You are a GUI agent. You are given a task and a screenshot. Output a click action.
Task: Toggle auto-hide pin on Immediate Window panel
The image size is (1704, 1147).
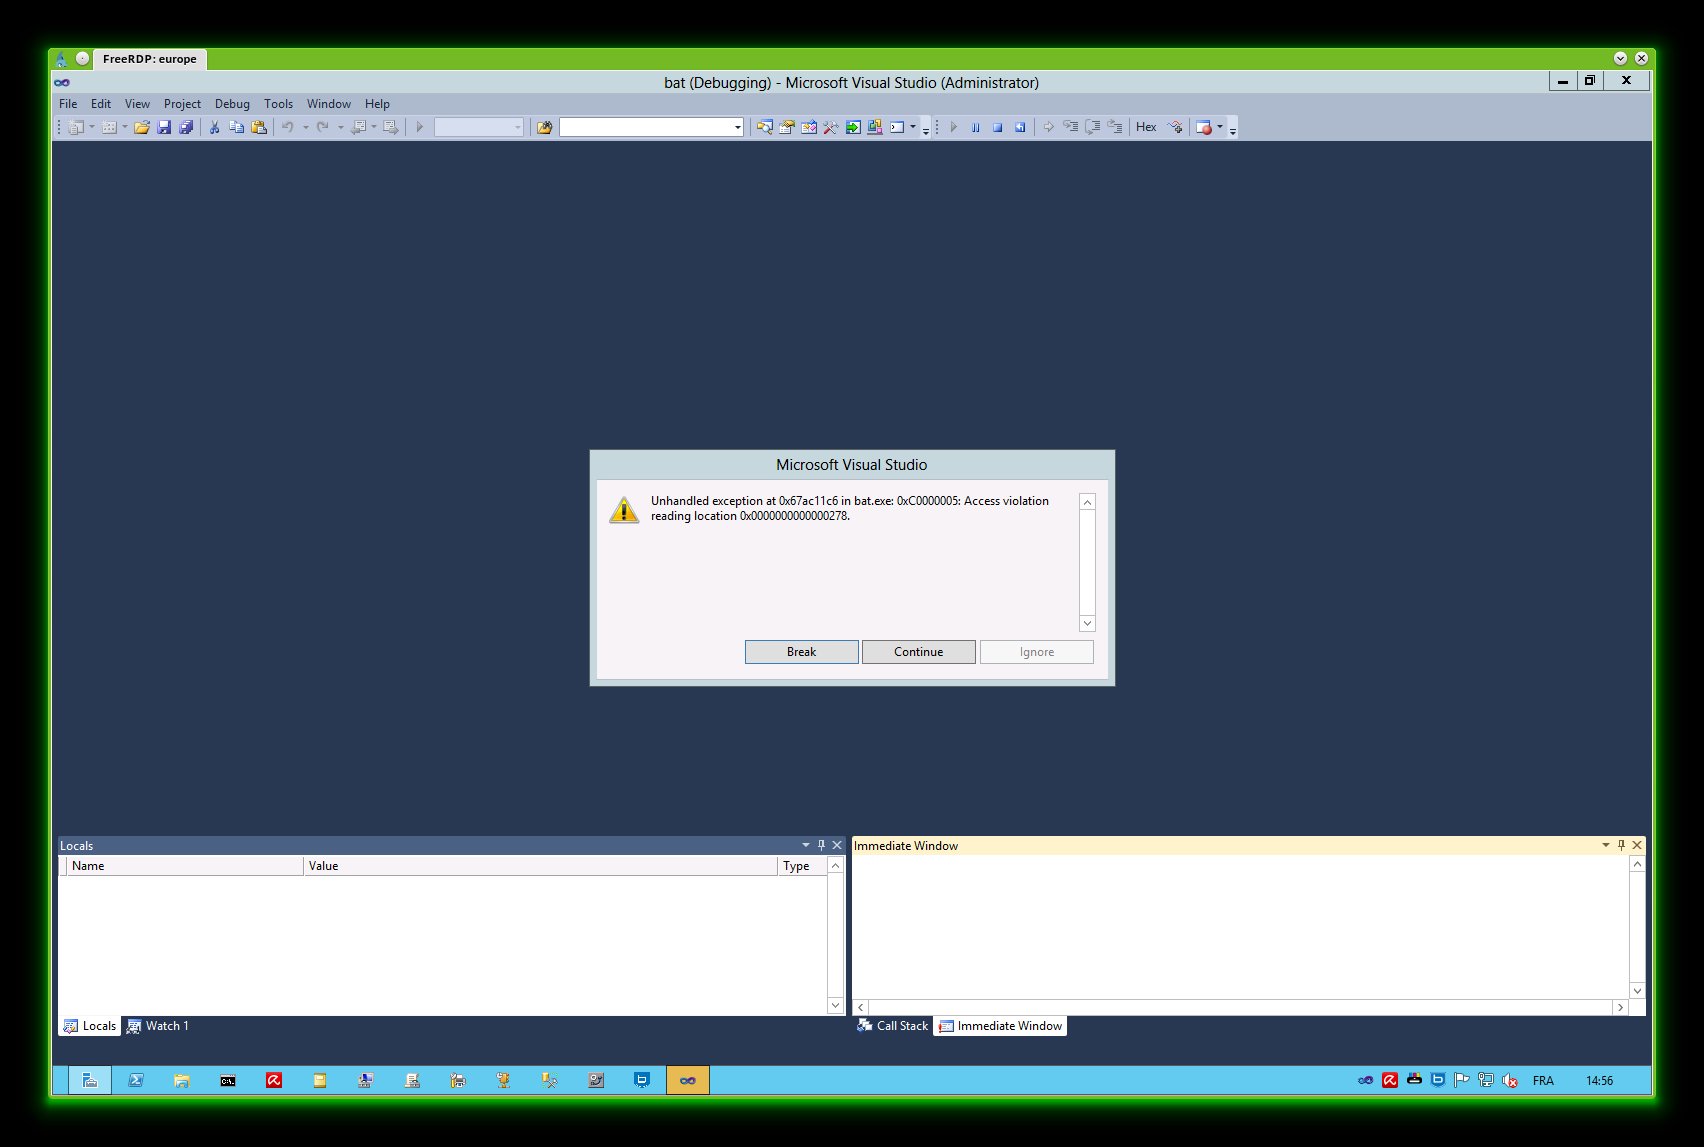click(1621, 845)
